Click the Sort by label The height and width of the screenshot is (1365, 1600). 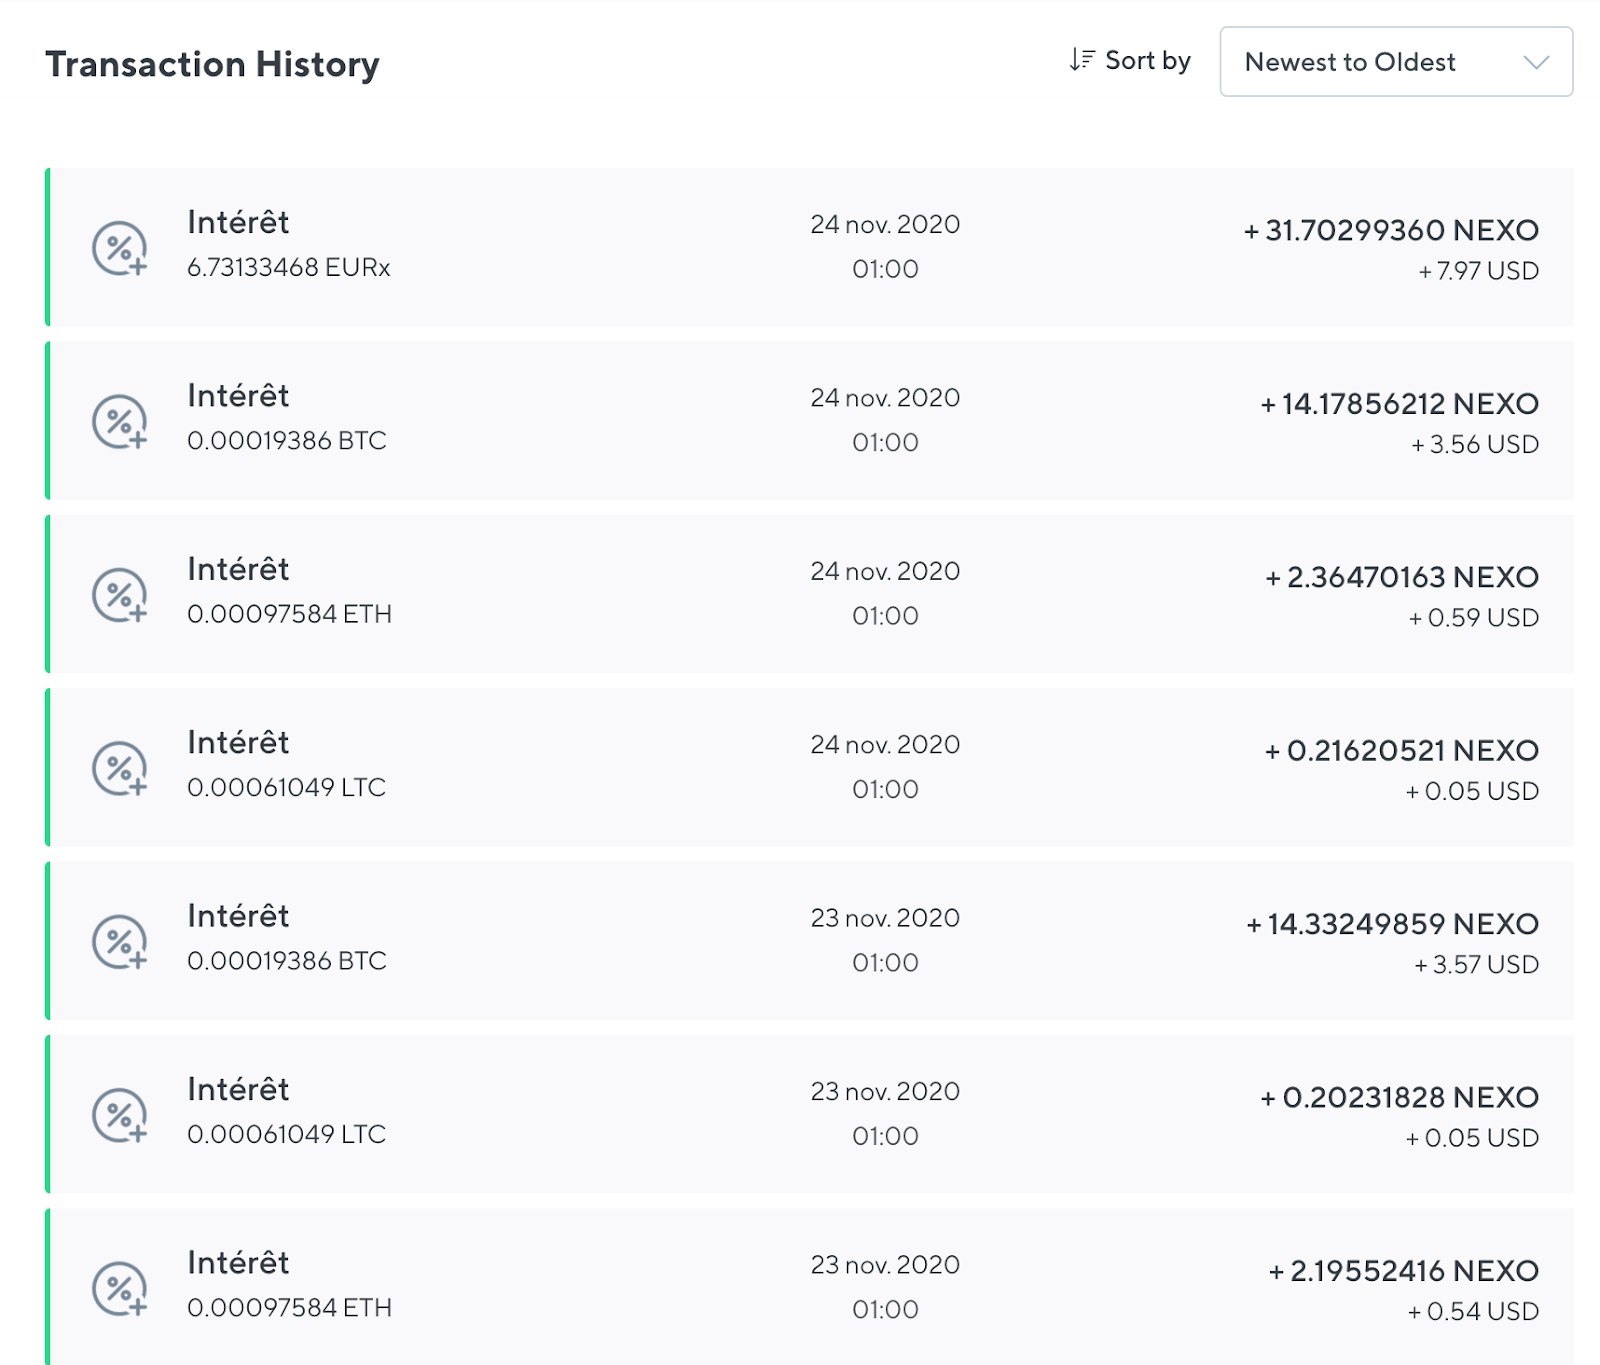click(x=1148, y=61)
